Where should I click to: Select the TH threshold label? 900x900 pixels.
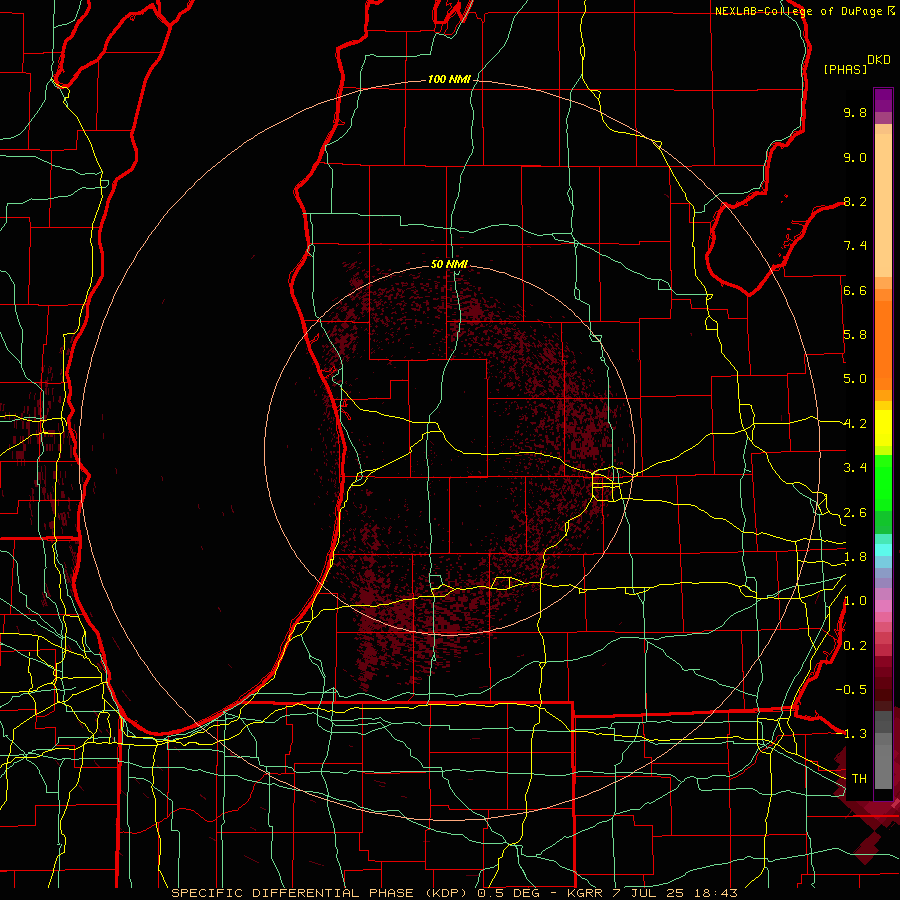(859, 779)
